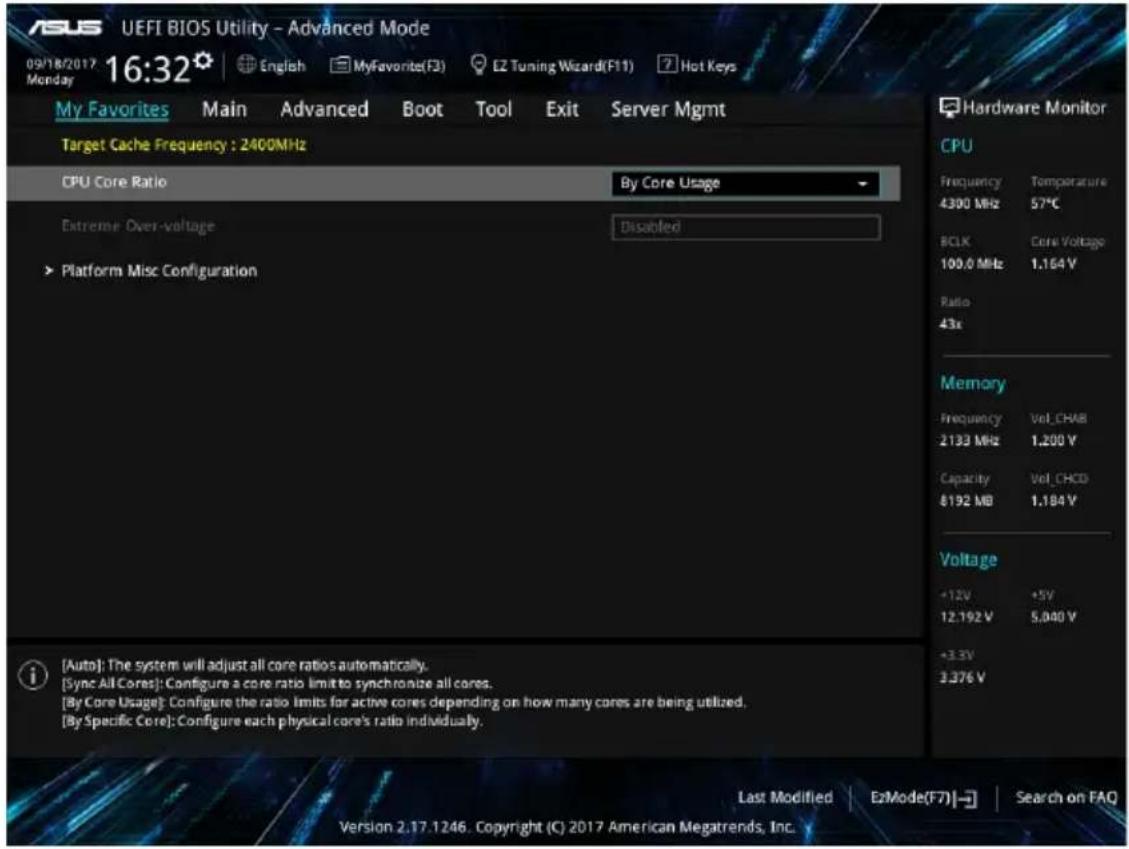Screen dimensions: 1129x849
Task: Click the Hot Keys question mark icon
Action: coord(667,65)
